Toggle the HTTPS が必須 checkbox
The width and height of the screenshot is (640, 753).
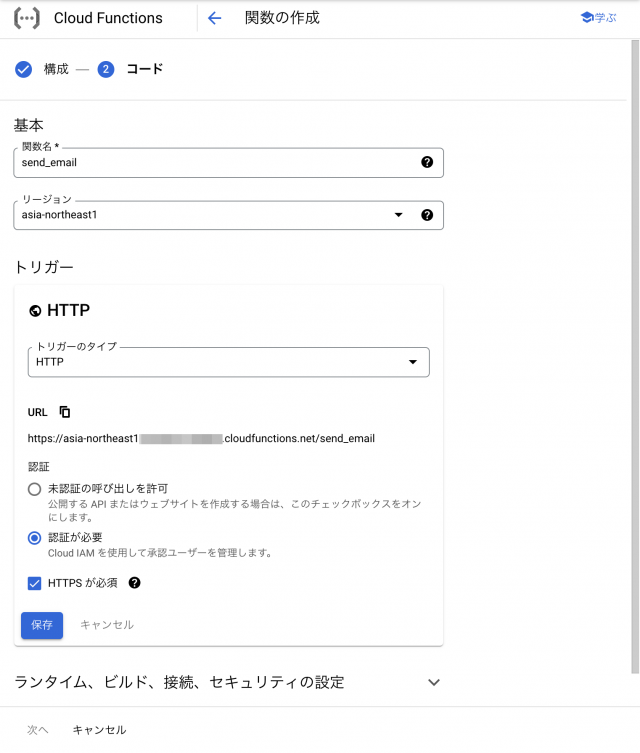(x=35, y=583)
